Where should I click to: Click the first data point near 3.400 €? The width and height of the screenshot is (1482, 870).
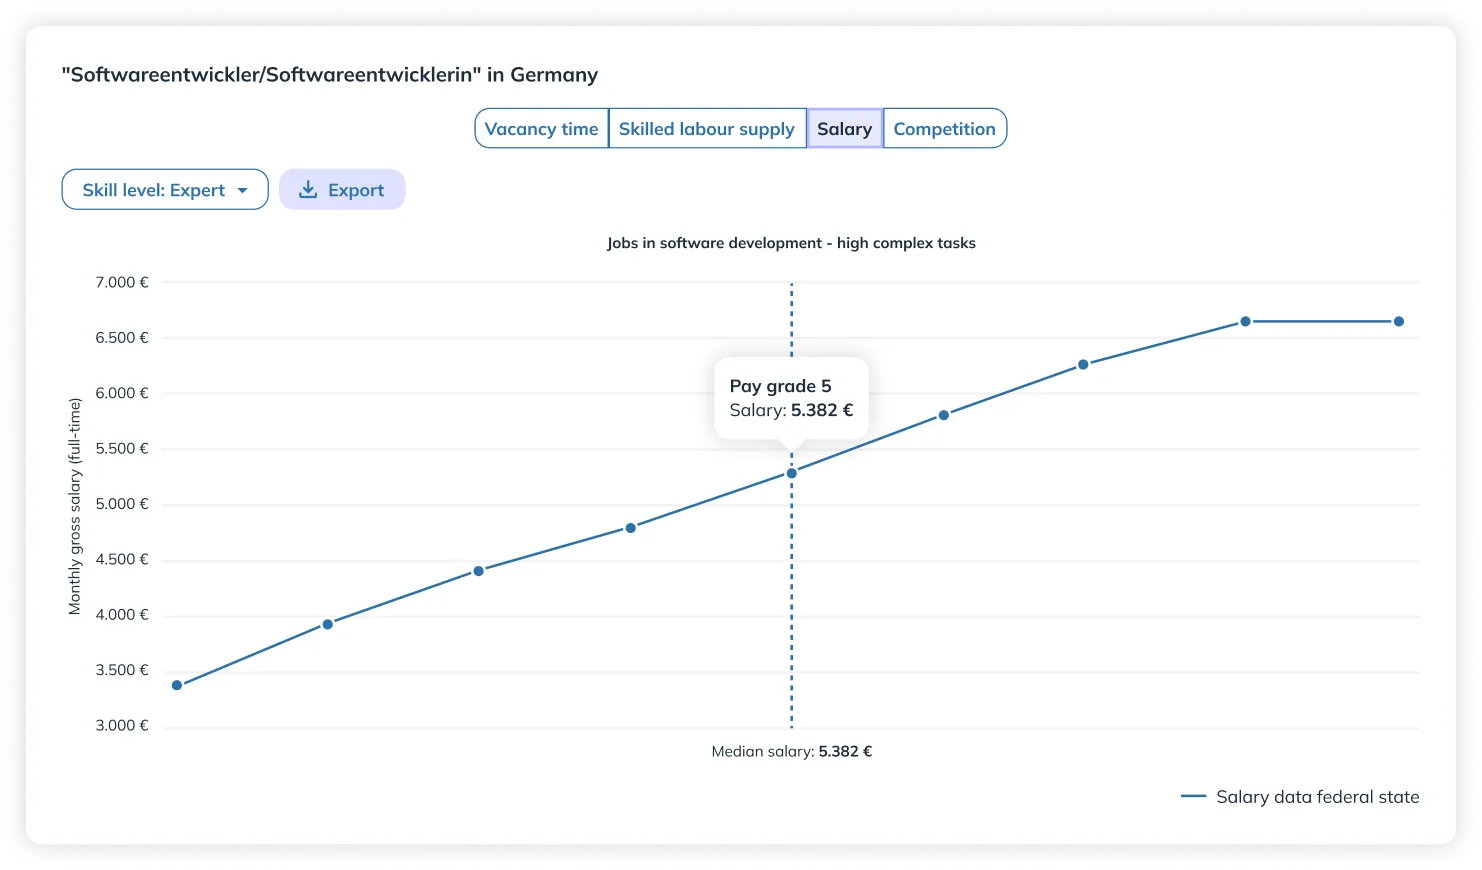tap(177, 685)
